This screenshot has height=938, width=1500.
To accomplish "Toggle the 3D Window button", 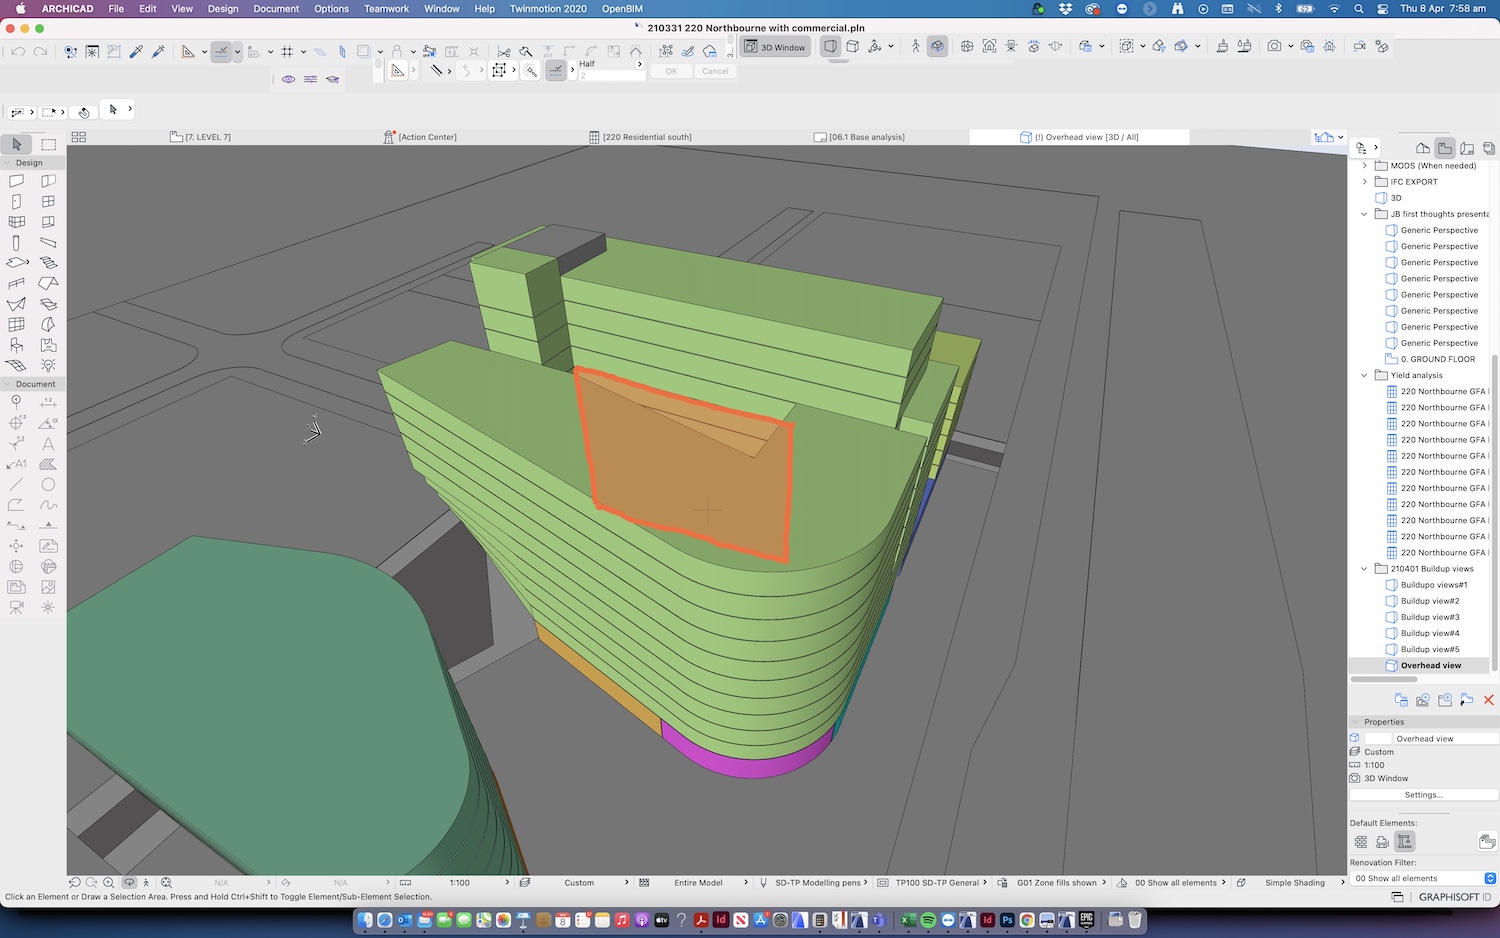I will coord(775,47).
